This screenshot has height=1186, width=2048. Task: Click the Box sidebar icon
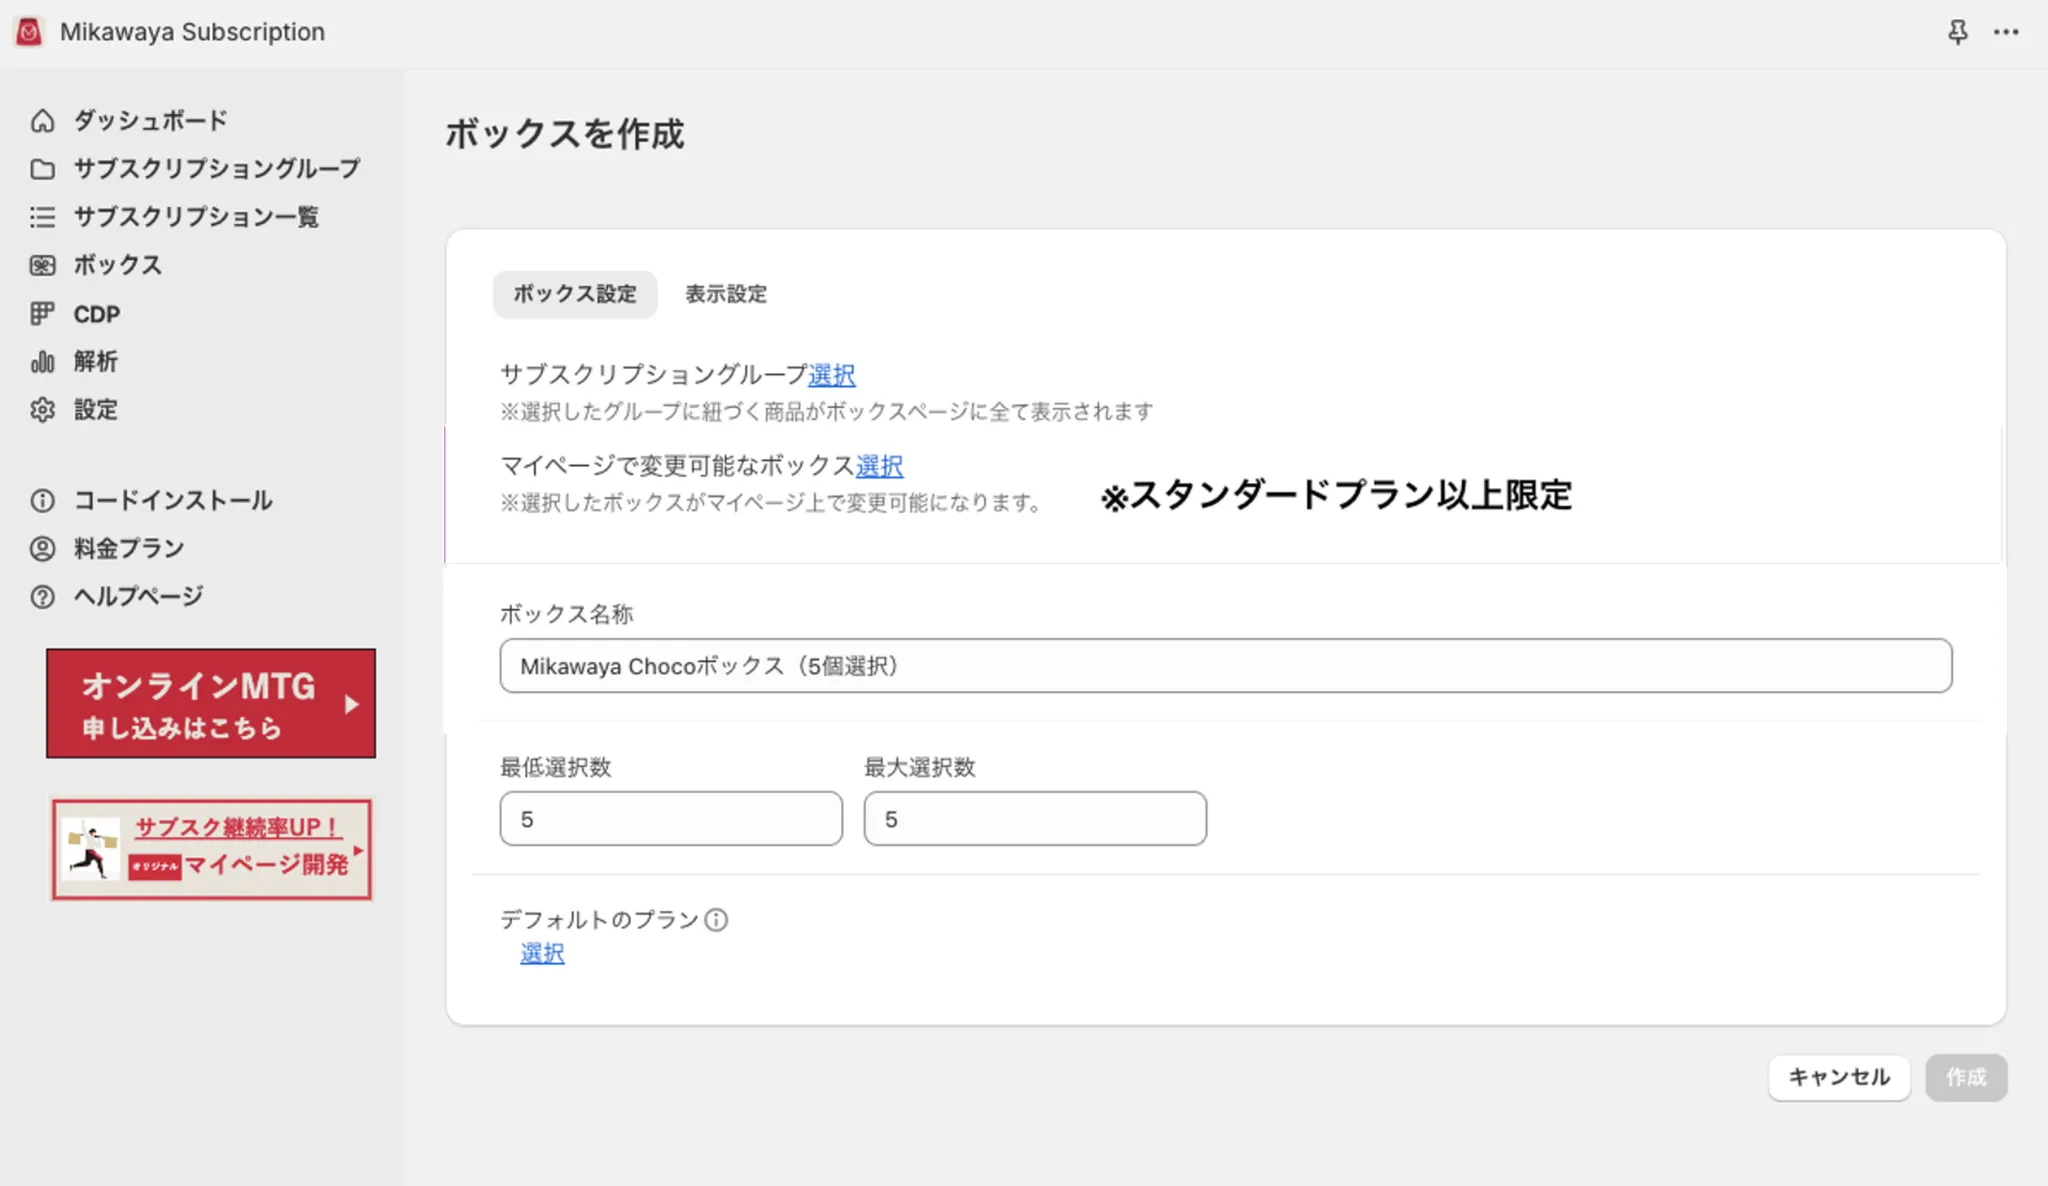click(x=42, y=265)
